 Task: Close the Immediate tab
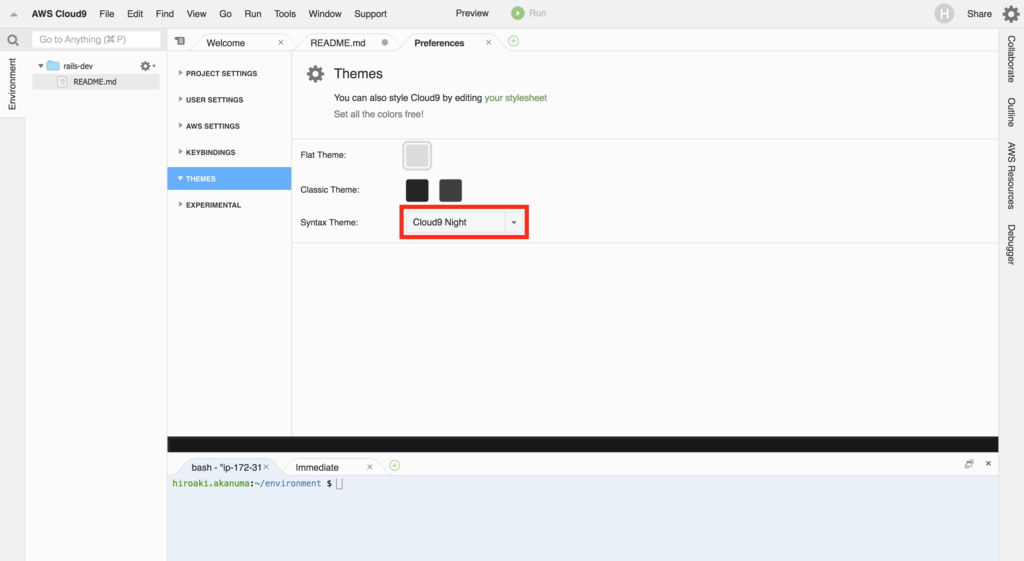point(370,467)
